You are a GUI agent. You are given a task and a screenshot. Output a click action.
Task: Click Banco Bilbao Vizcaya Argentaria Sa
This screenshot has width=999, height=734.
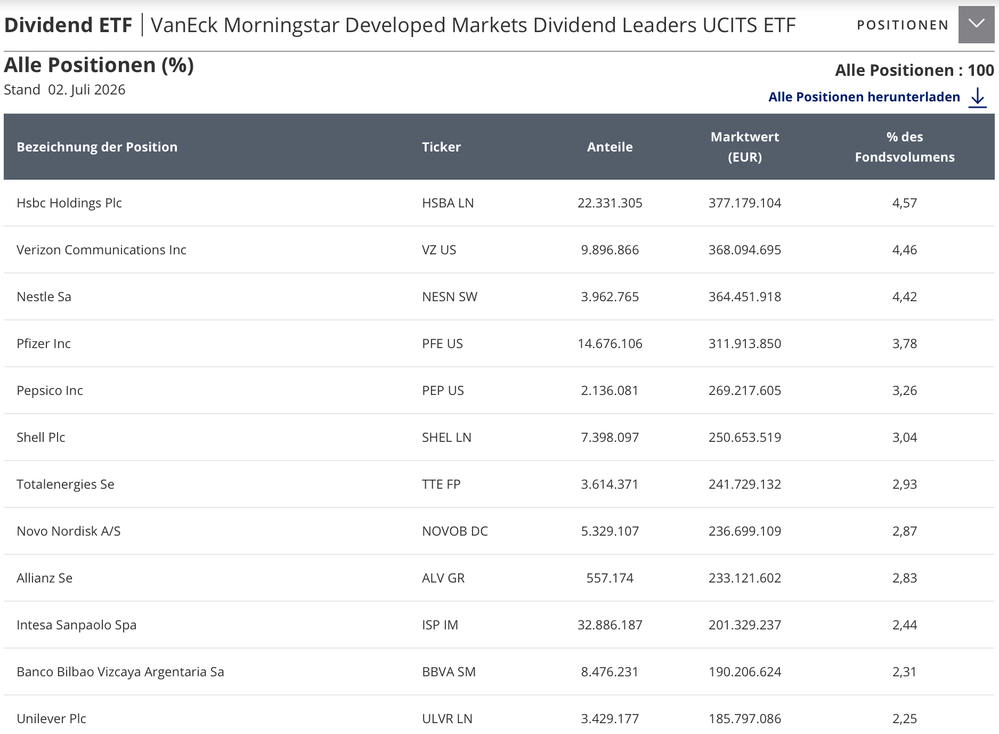click(120, 672)
